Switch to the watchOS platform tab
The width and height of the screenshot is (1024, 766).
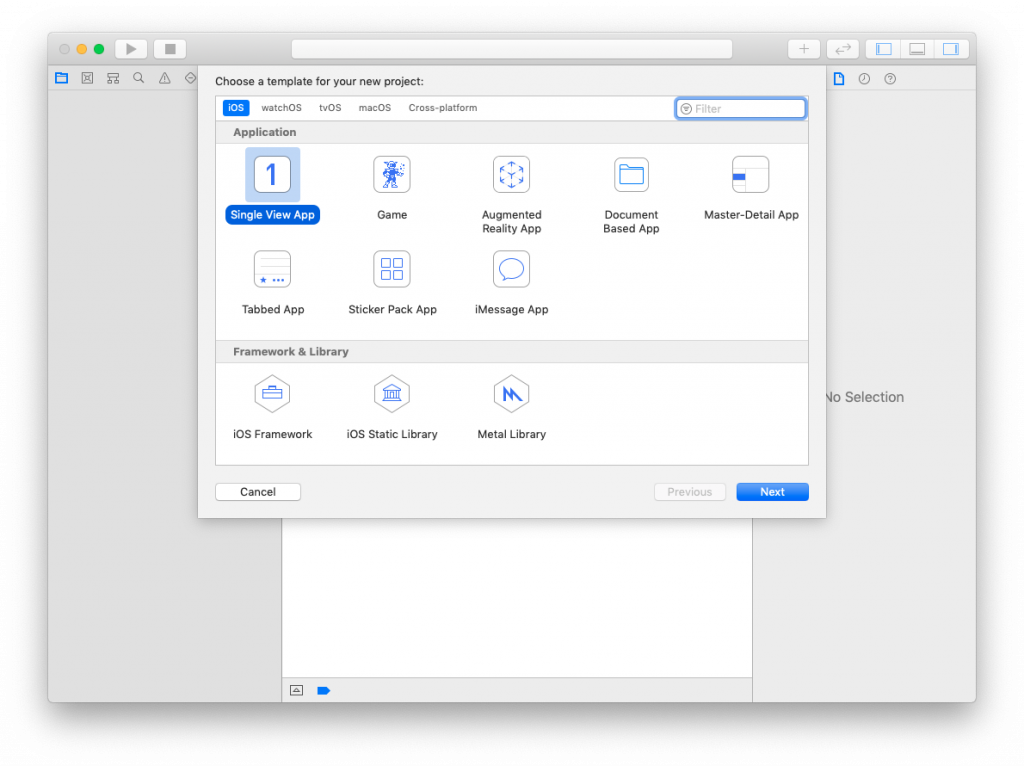point(281,108)
